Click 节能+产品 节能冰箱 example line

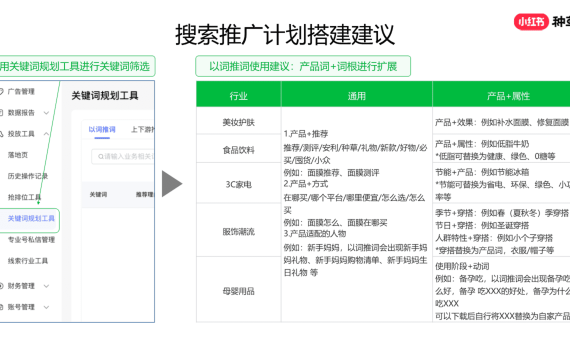(482, 172)
